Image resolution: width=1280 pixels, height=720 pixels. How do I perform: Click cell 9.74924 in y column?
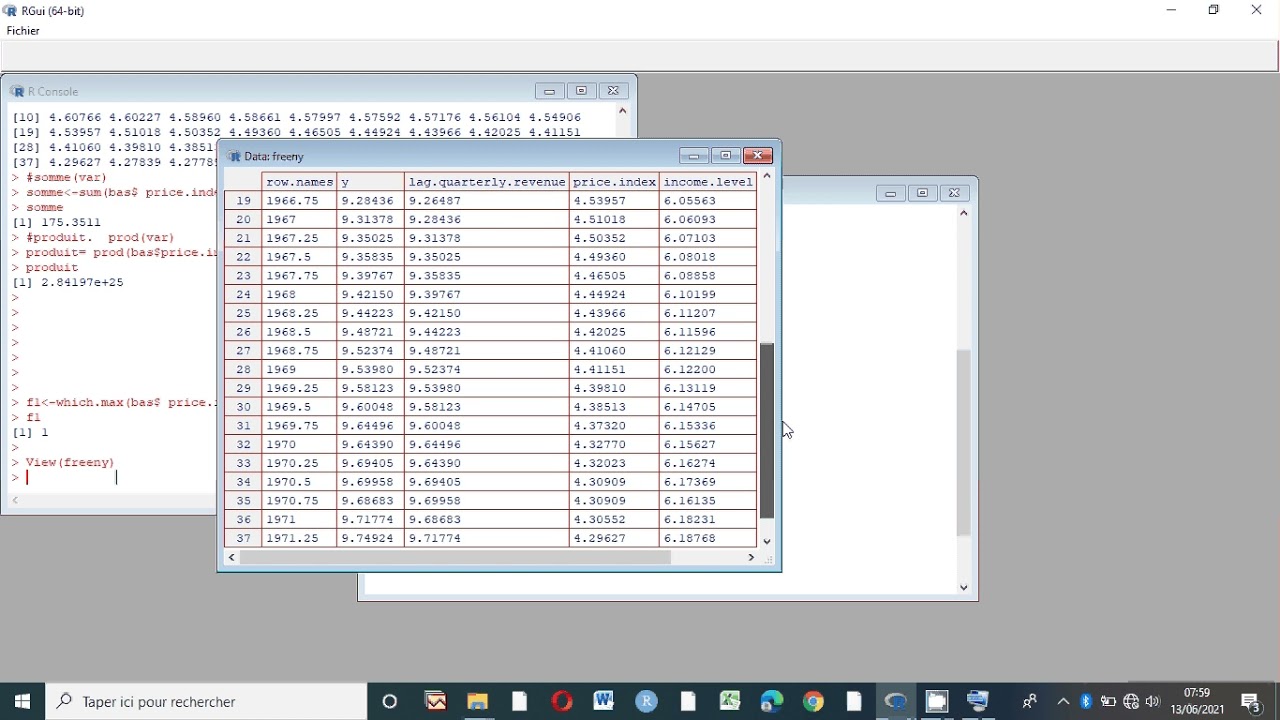pyautogui.click(x=370, y=538)
